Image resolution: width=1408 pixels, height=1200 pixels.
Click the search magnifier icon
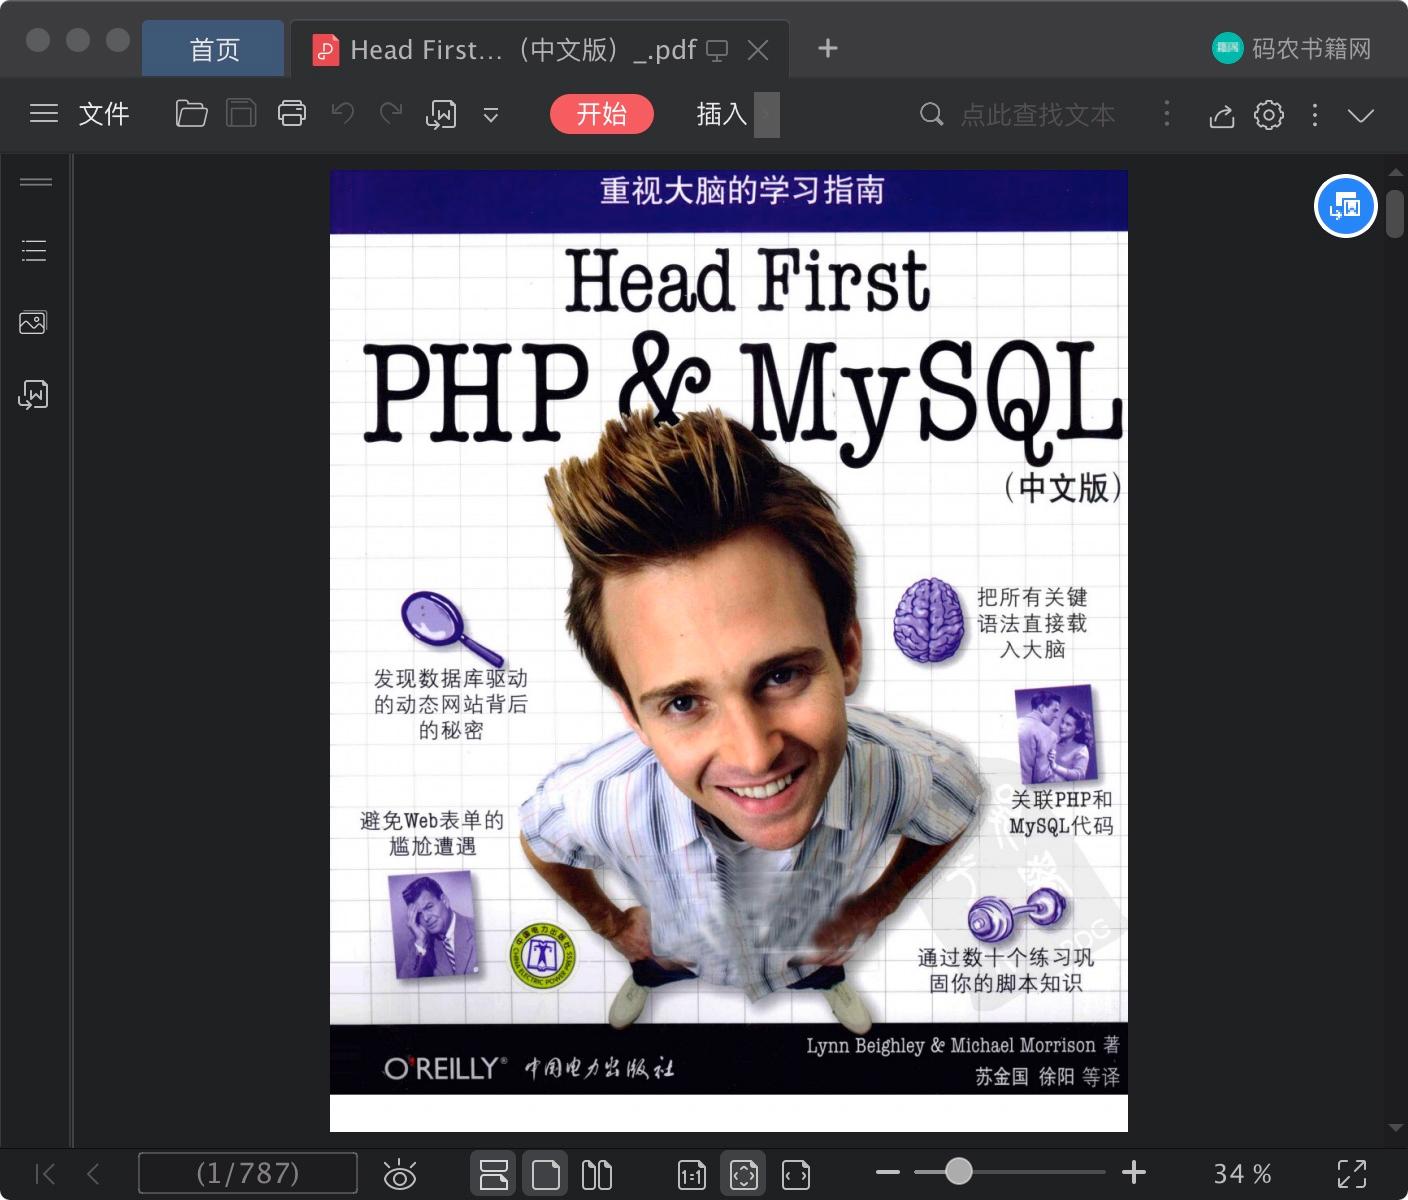tap(931, 114)
